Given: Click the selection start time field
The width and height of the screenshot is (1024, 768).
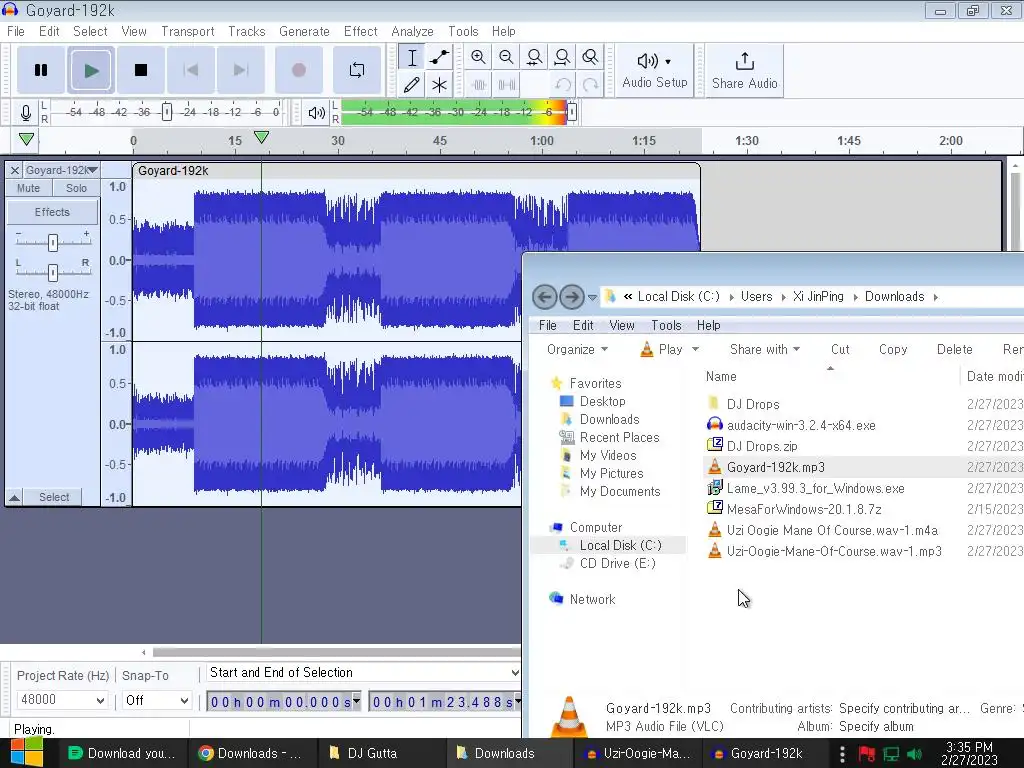Looking at the screenshot, I should 283,702.
